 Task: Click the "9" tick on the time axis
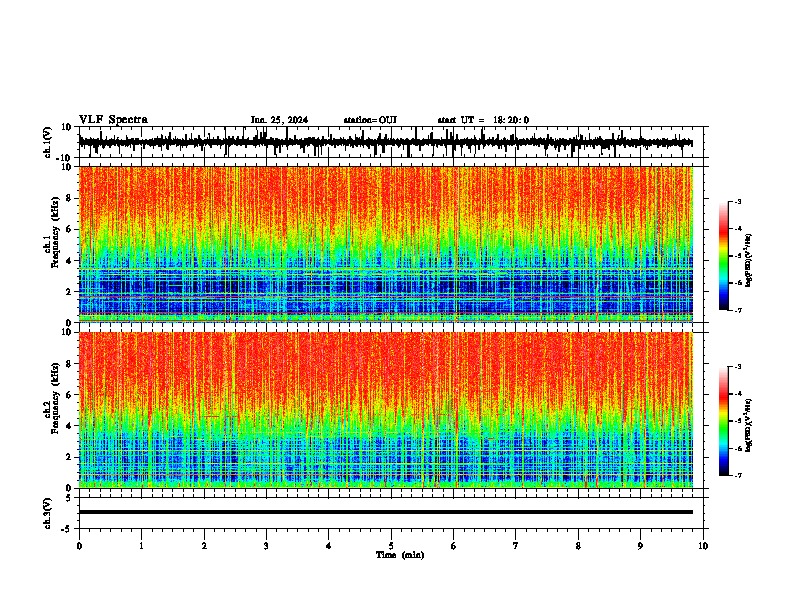(640, 546)
